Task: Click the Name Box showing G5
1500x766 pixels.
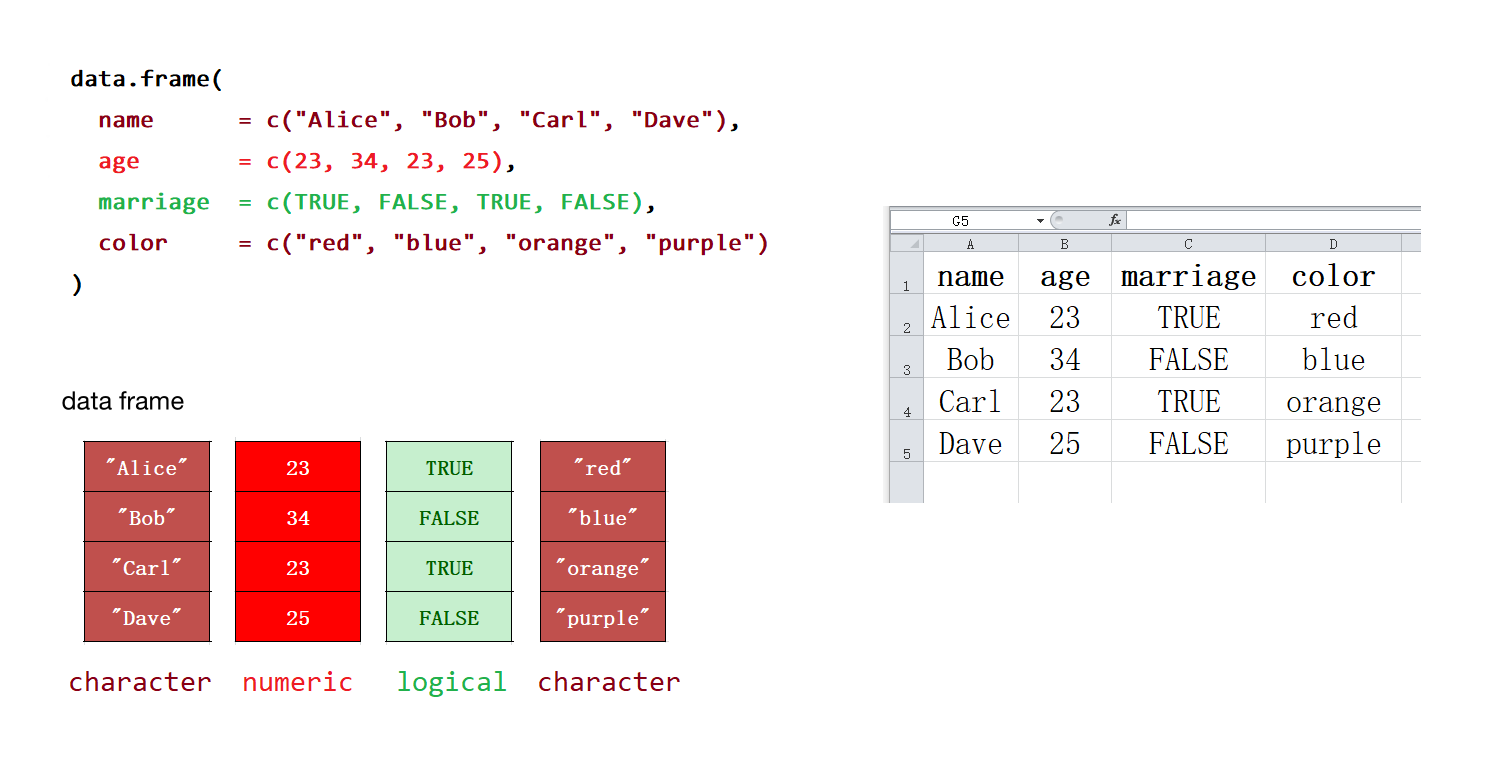Action: tap(962, 220)
